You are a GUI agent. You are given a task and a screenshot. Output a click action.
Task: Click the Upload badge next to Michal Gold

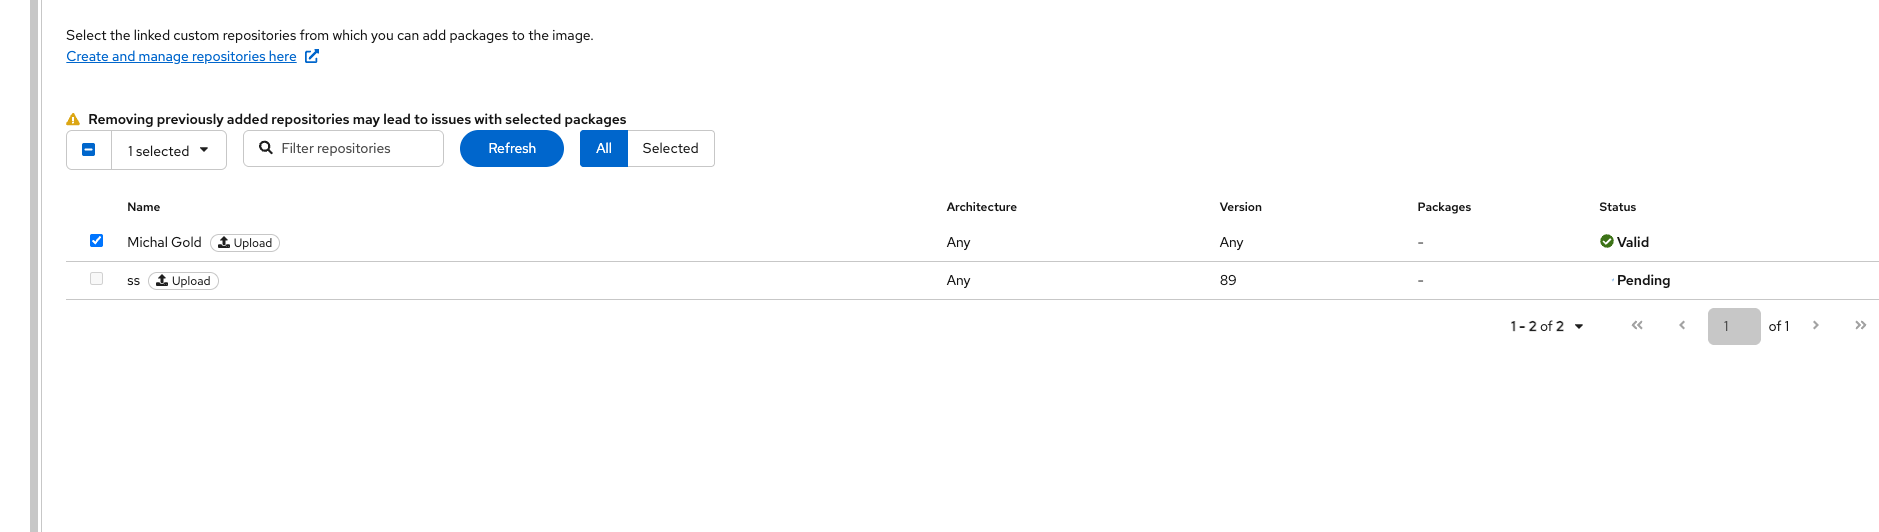245,243
